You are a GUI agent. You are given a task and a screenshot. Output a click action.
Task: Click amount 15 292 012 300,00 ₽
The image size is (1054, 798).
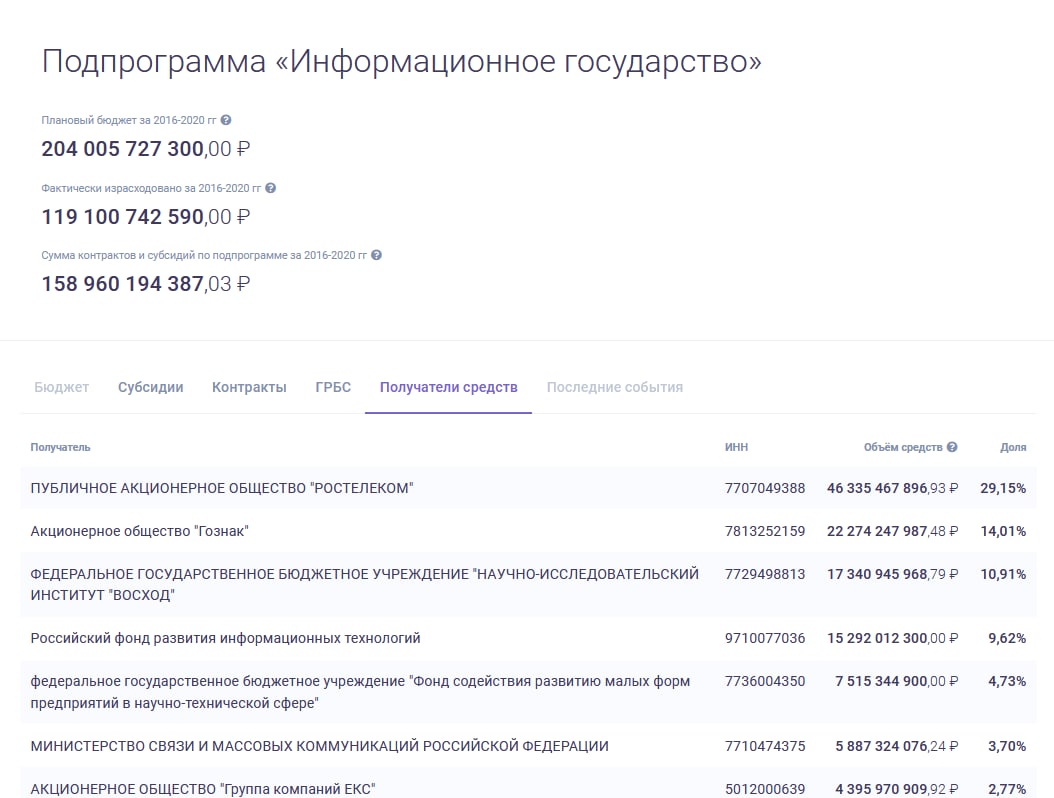[x=893, y=638]
